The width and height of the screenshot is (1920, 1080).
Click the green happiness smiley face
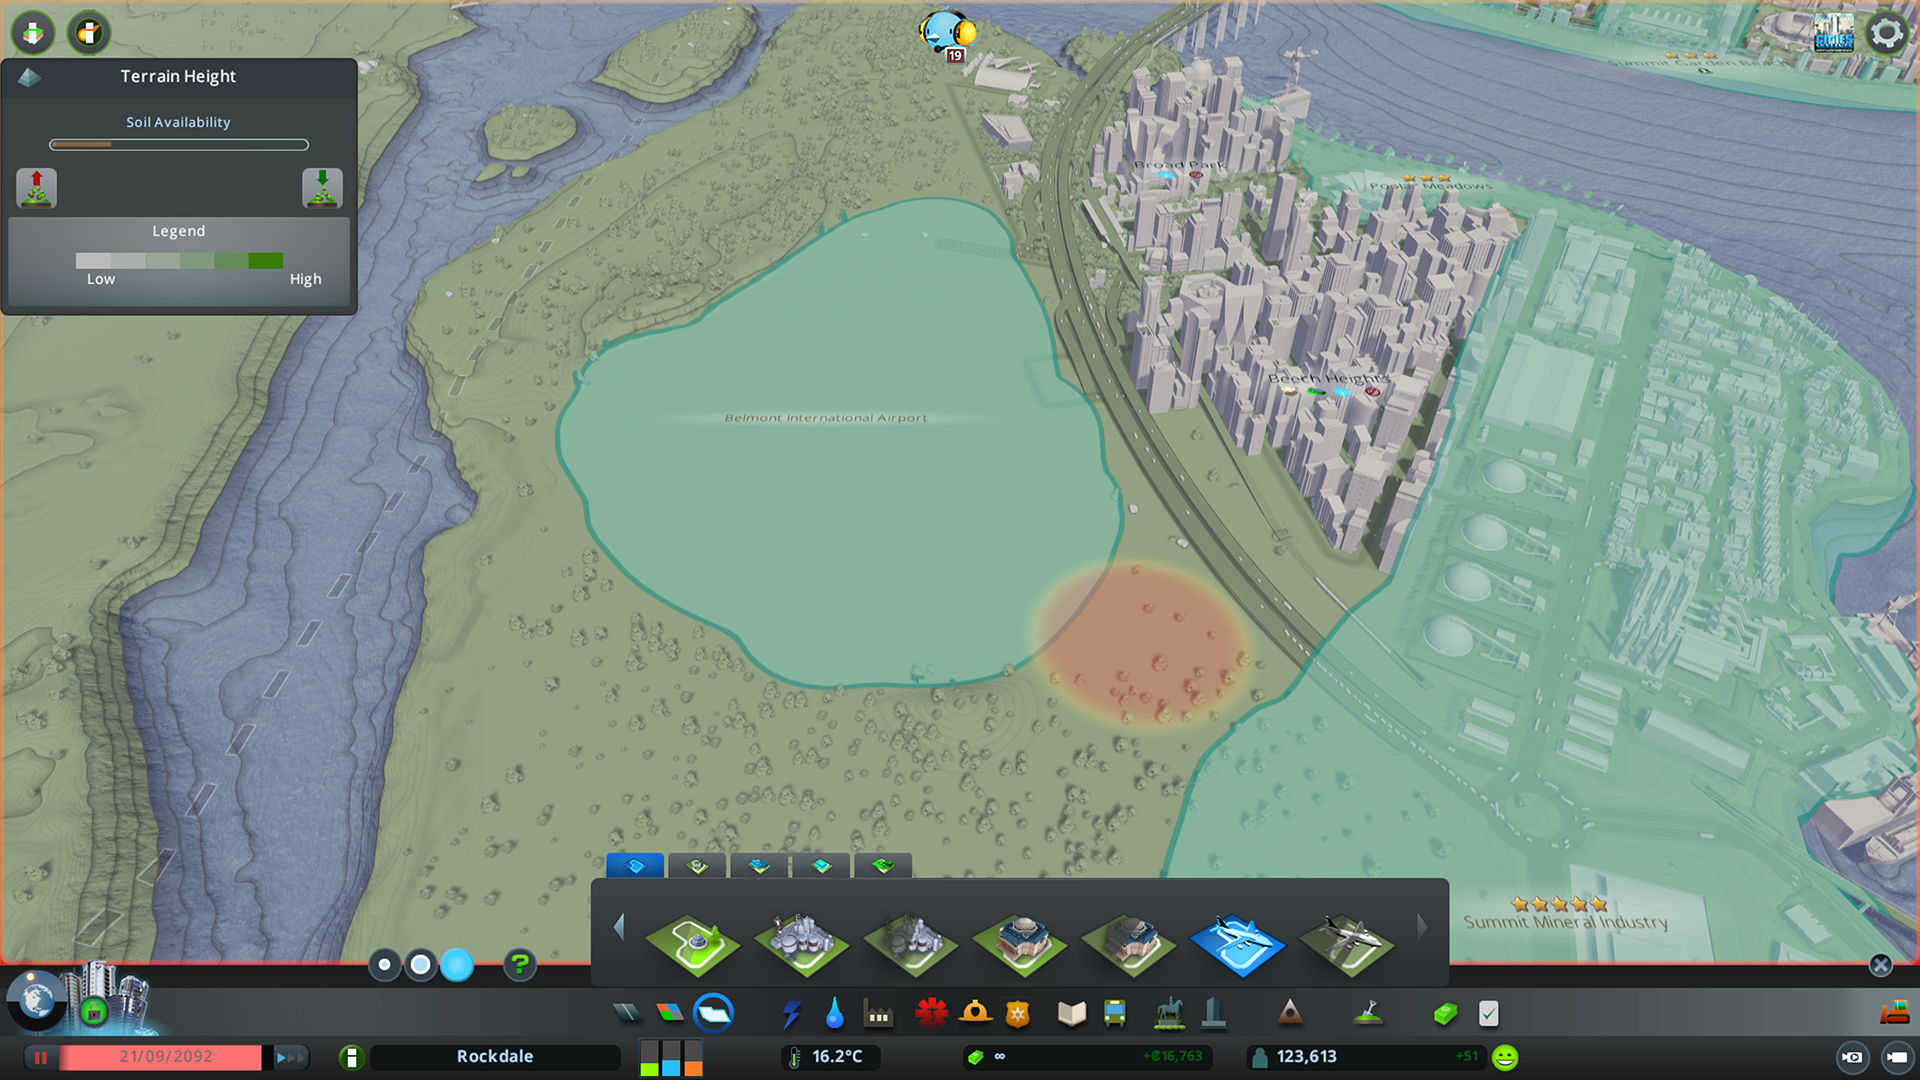(x=1505, y=1057)
